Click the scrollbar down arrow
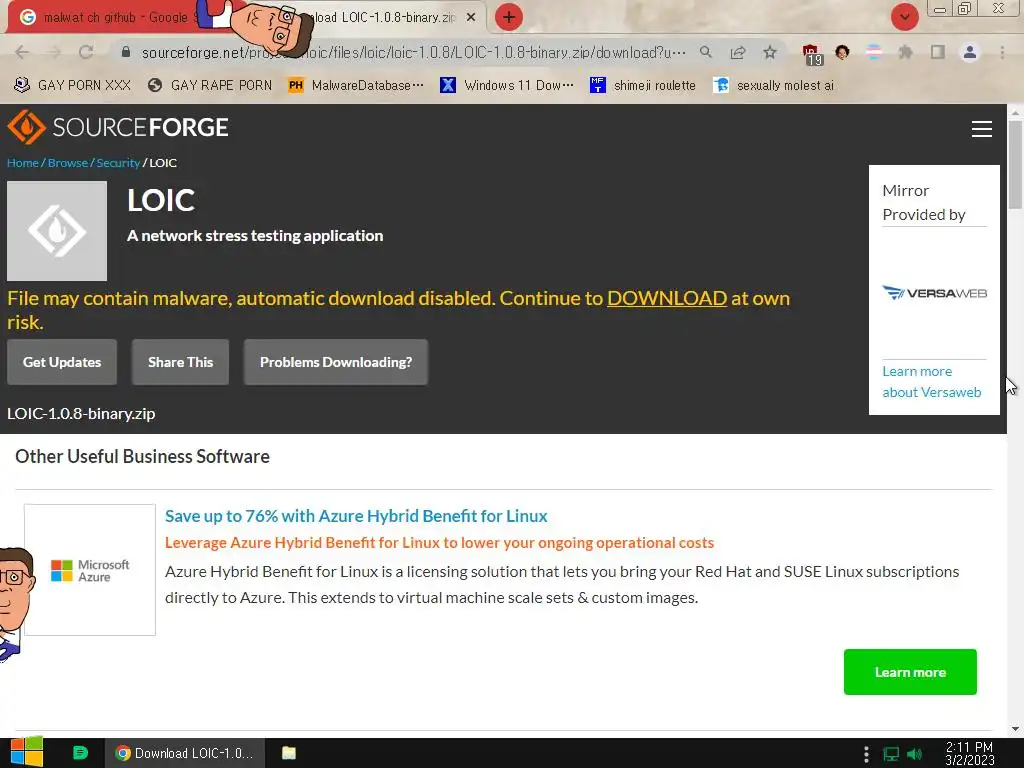The height and width of the screenshot is (768, 1024). click(x=1015, y=729)
